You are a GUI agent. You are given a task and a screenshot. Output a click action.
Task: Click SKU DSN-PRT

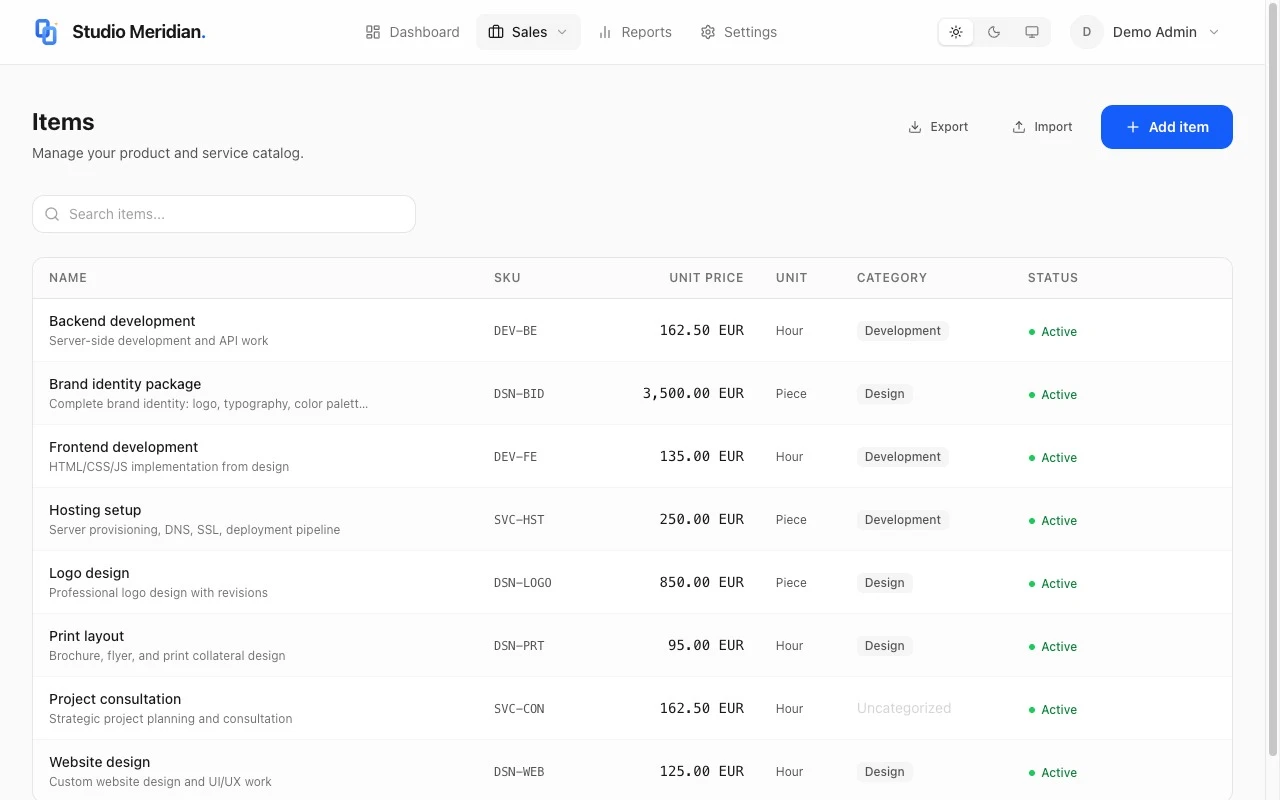(519, 646)
